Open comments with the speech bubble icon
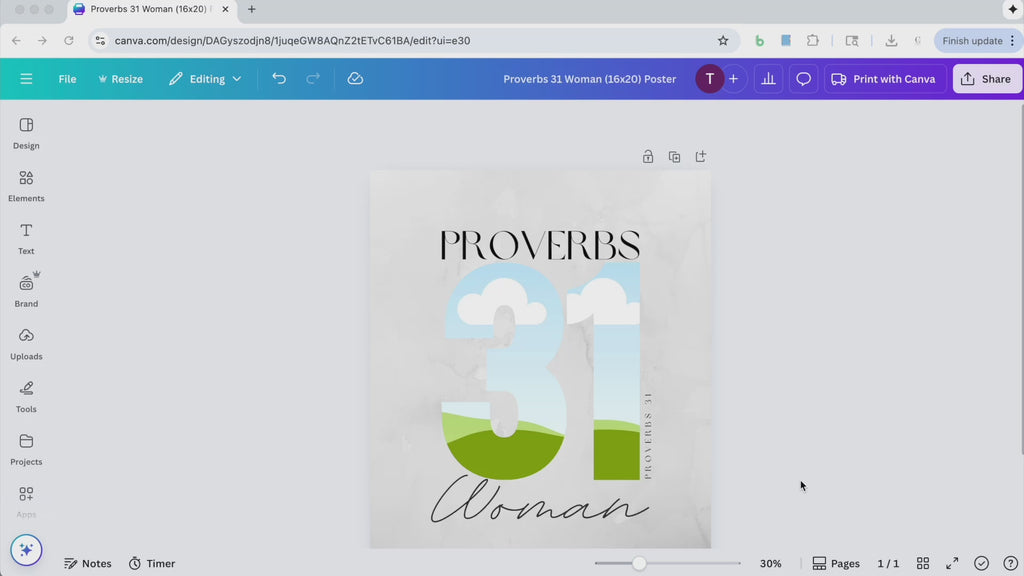 [x=803, y=78]
